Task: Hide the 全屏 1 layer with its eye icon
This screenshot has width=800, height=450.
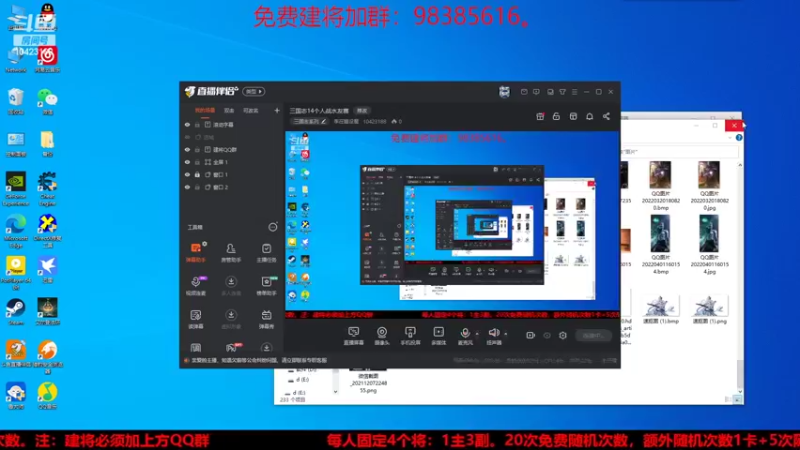Action: click(187, 162)
